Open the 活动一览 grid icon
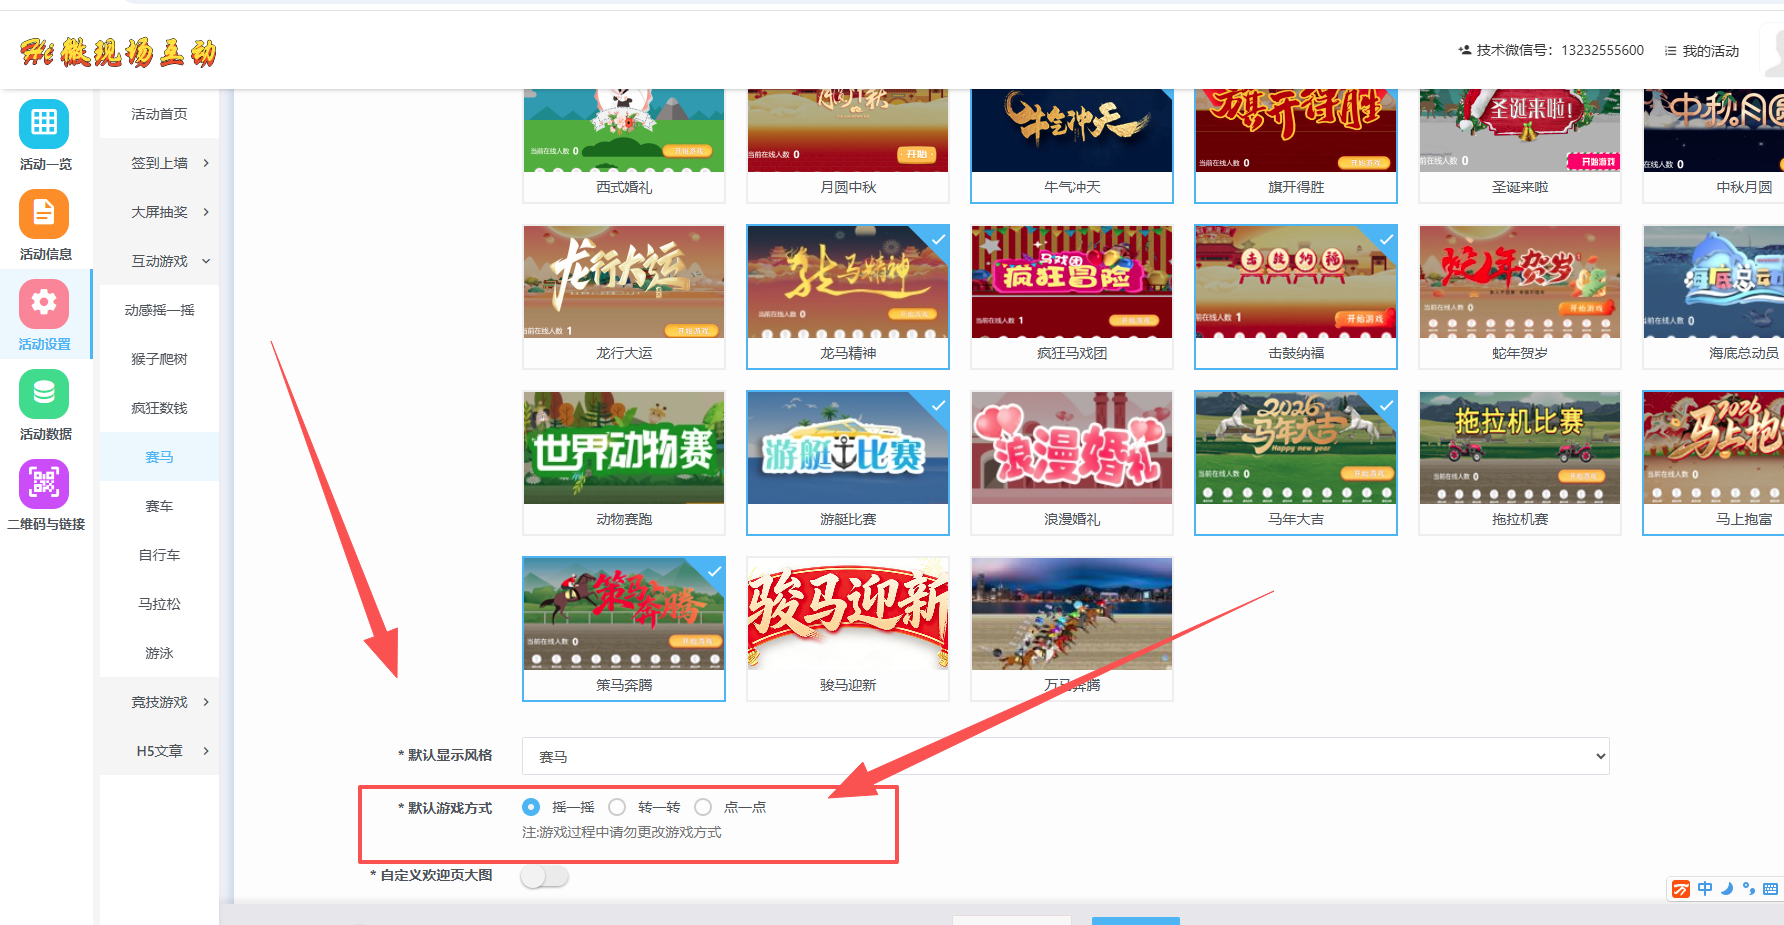Image resolution: width=1784 pixels, height=925 pixels. (x=44, y=124)
